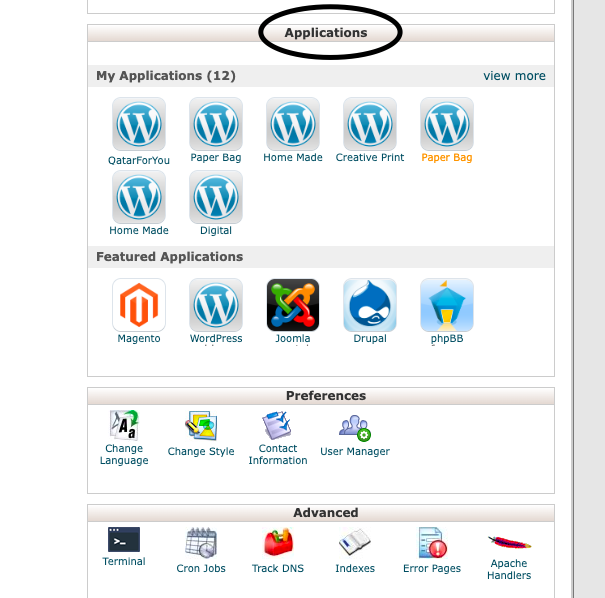Collapse the Preferences section header
605x598 pixels.
pyautogui.click(x=321, y=396)
